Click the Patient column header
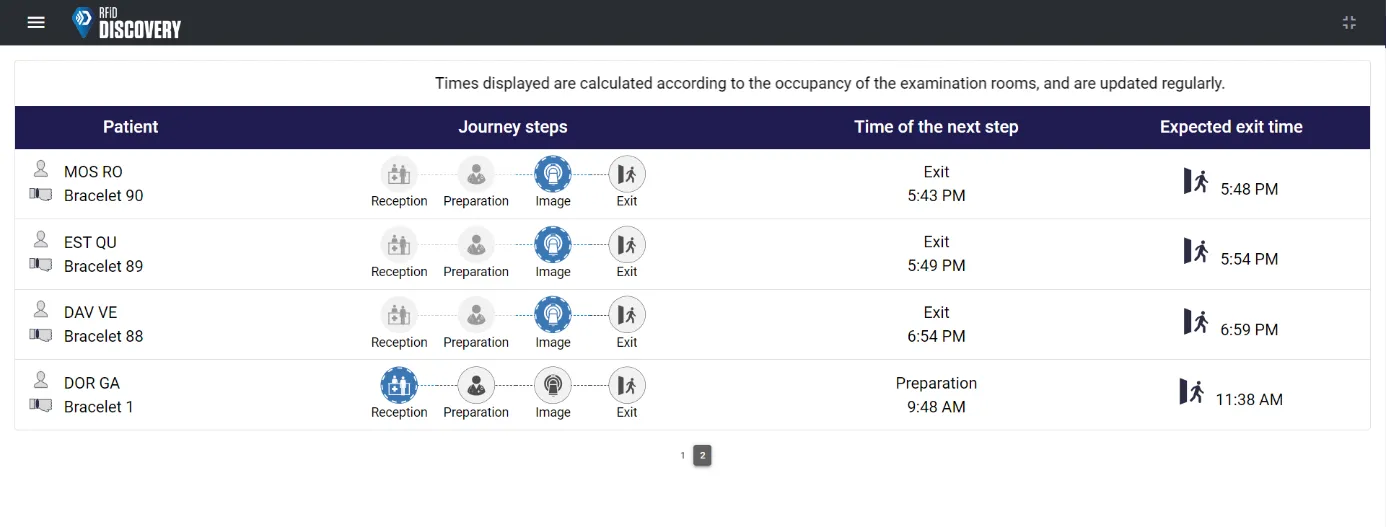The image size is (1386, 527). (x=131, y=127)
